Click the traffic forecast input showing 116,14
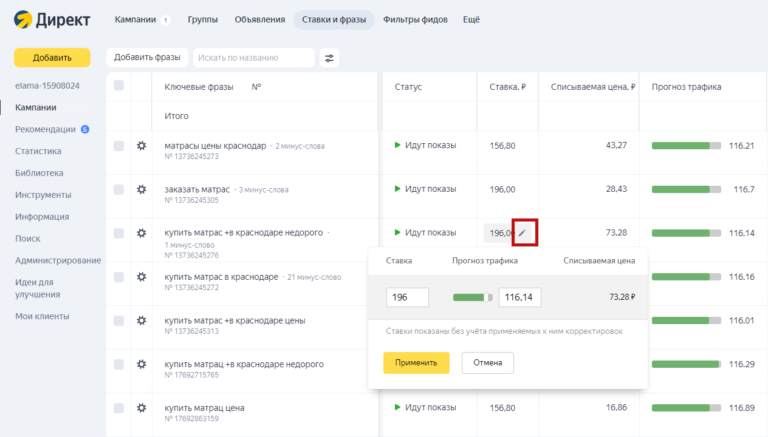Viewport: 768px width, 437px height. tap(520, 297)
